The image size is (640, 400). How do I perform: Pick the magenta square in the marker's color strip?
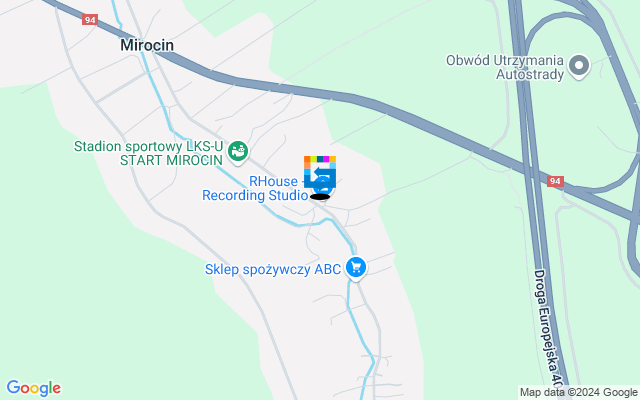click(x=326, y=159)
